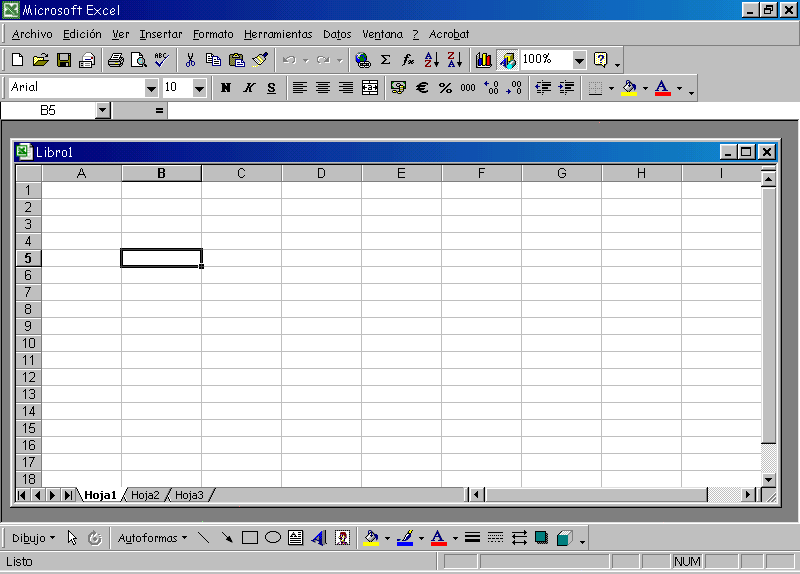
Task: Open the Name Box B5 dropdown
Action: coord(103,110)
